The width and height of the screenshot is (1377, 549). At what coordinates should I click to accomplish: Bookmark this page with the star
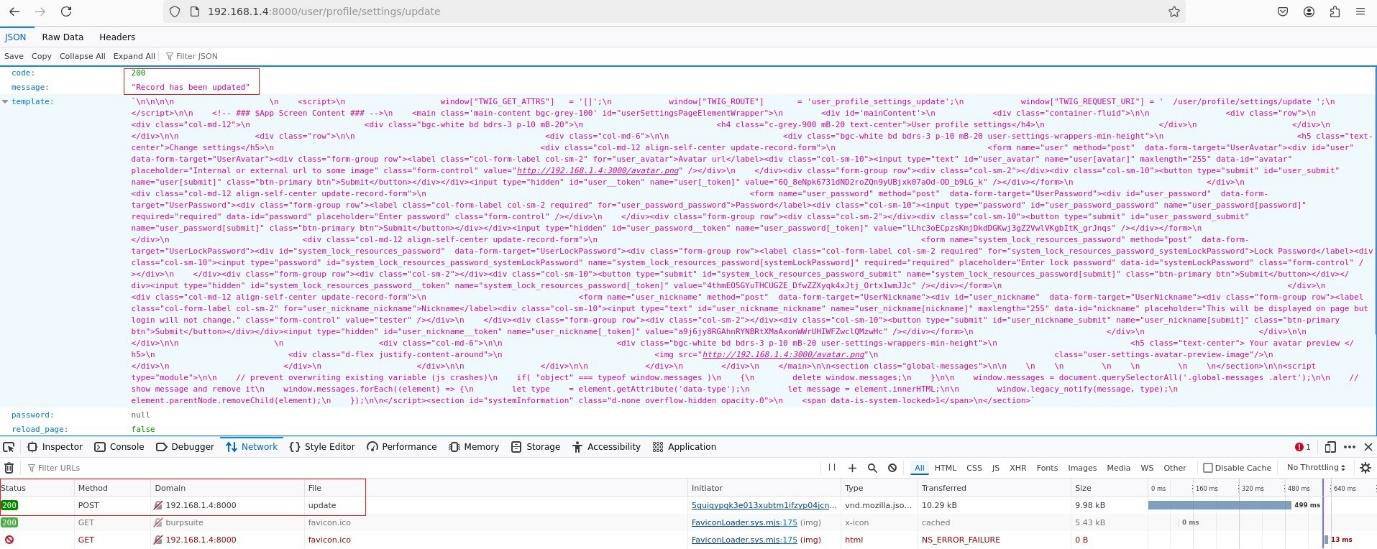[x=1174, y=11]
